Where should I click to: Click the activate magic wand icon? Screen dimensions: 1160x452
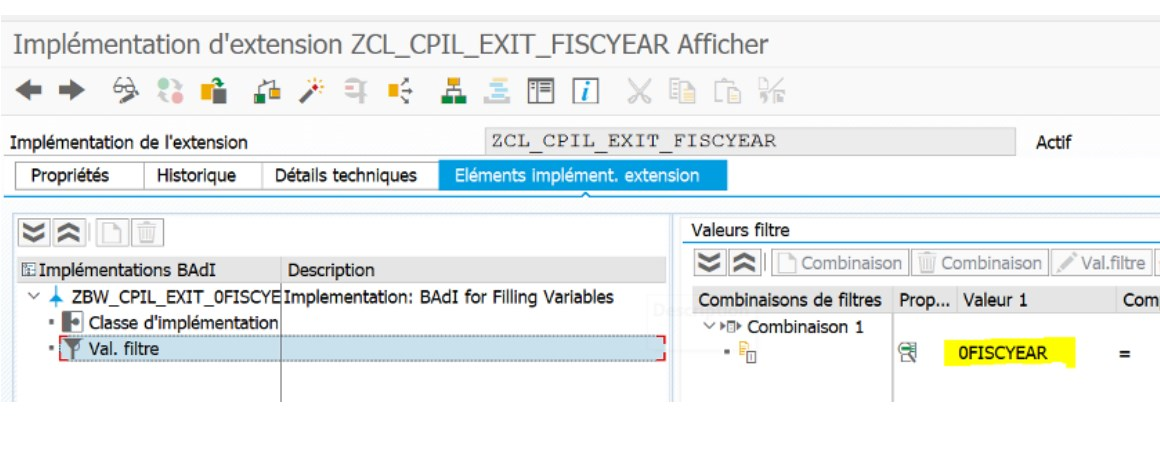click(311, 91)
